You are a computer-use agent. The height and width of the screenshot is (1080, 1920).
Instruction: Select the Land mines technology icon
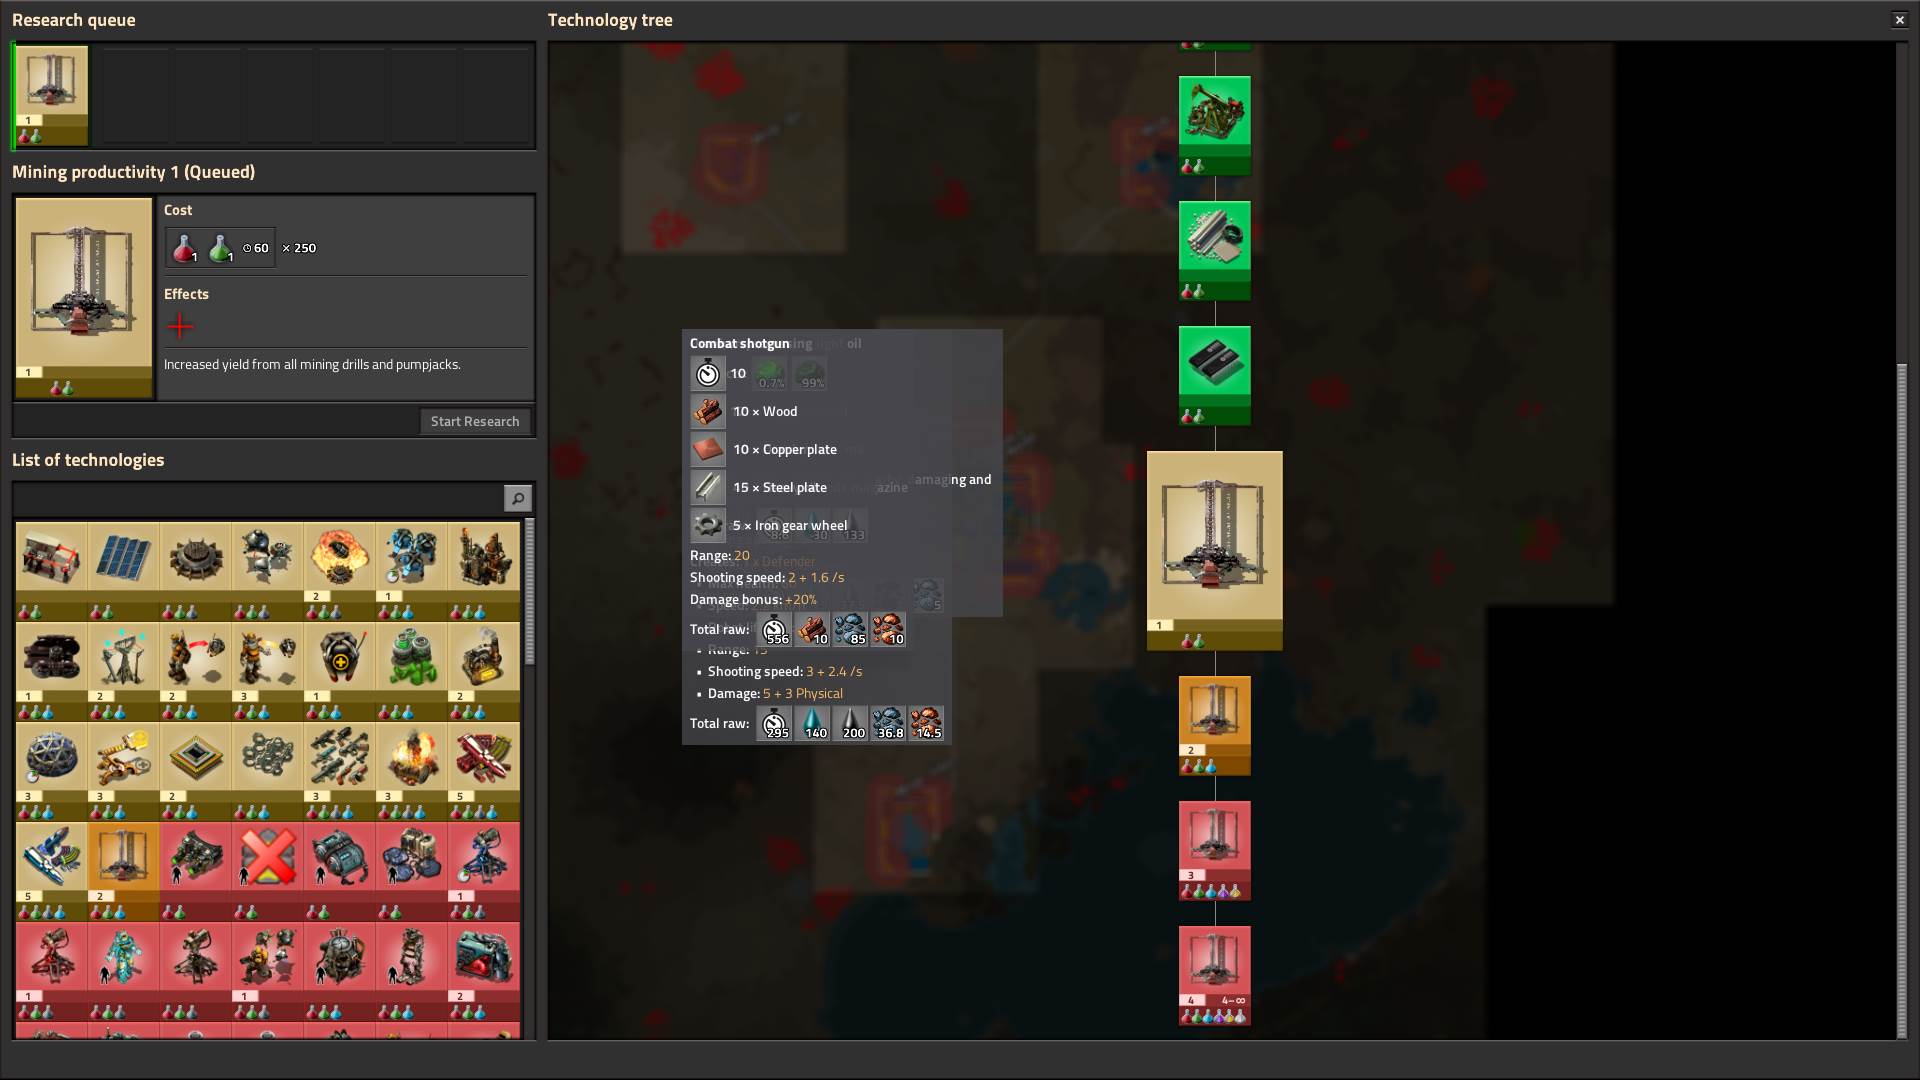pos(196,570)
